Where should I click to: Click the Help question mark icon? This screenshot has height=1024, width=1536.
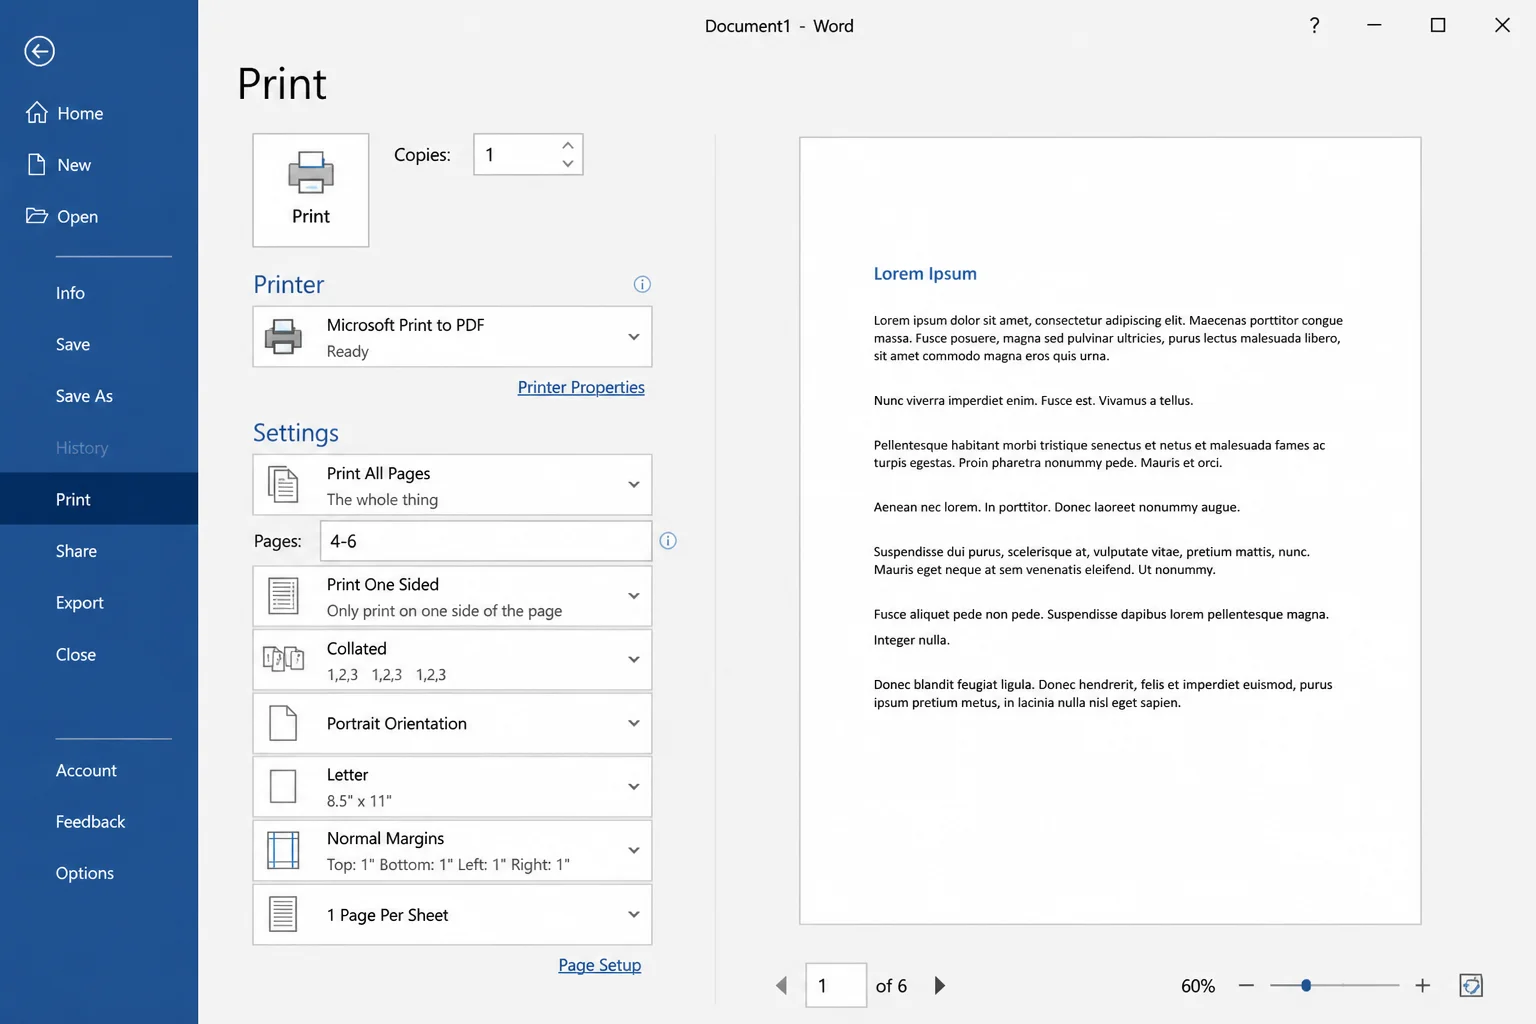click(x=1314, y=25)
